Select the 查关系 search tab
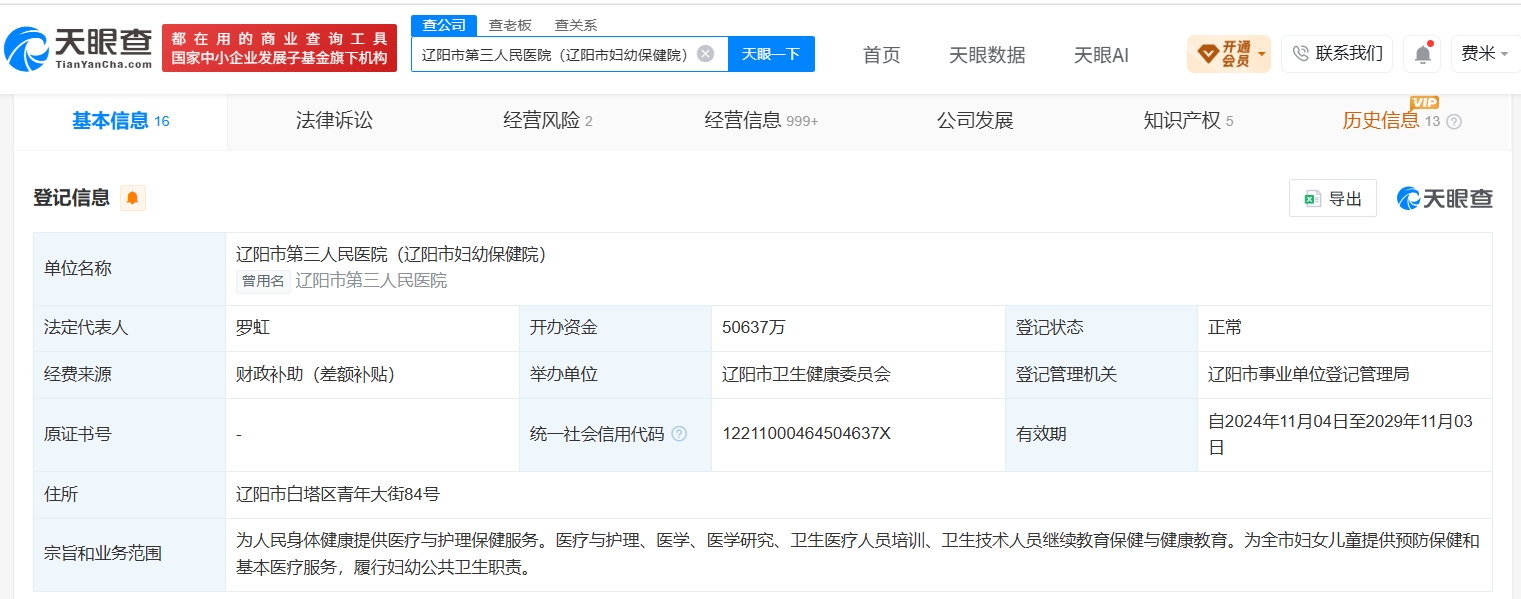Image resolution: width=1521 pixels, height=599 pixels. click(576, 25)
